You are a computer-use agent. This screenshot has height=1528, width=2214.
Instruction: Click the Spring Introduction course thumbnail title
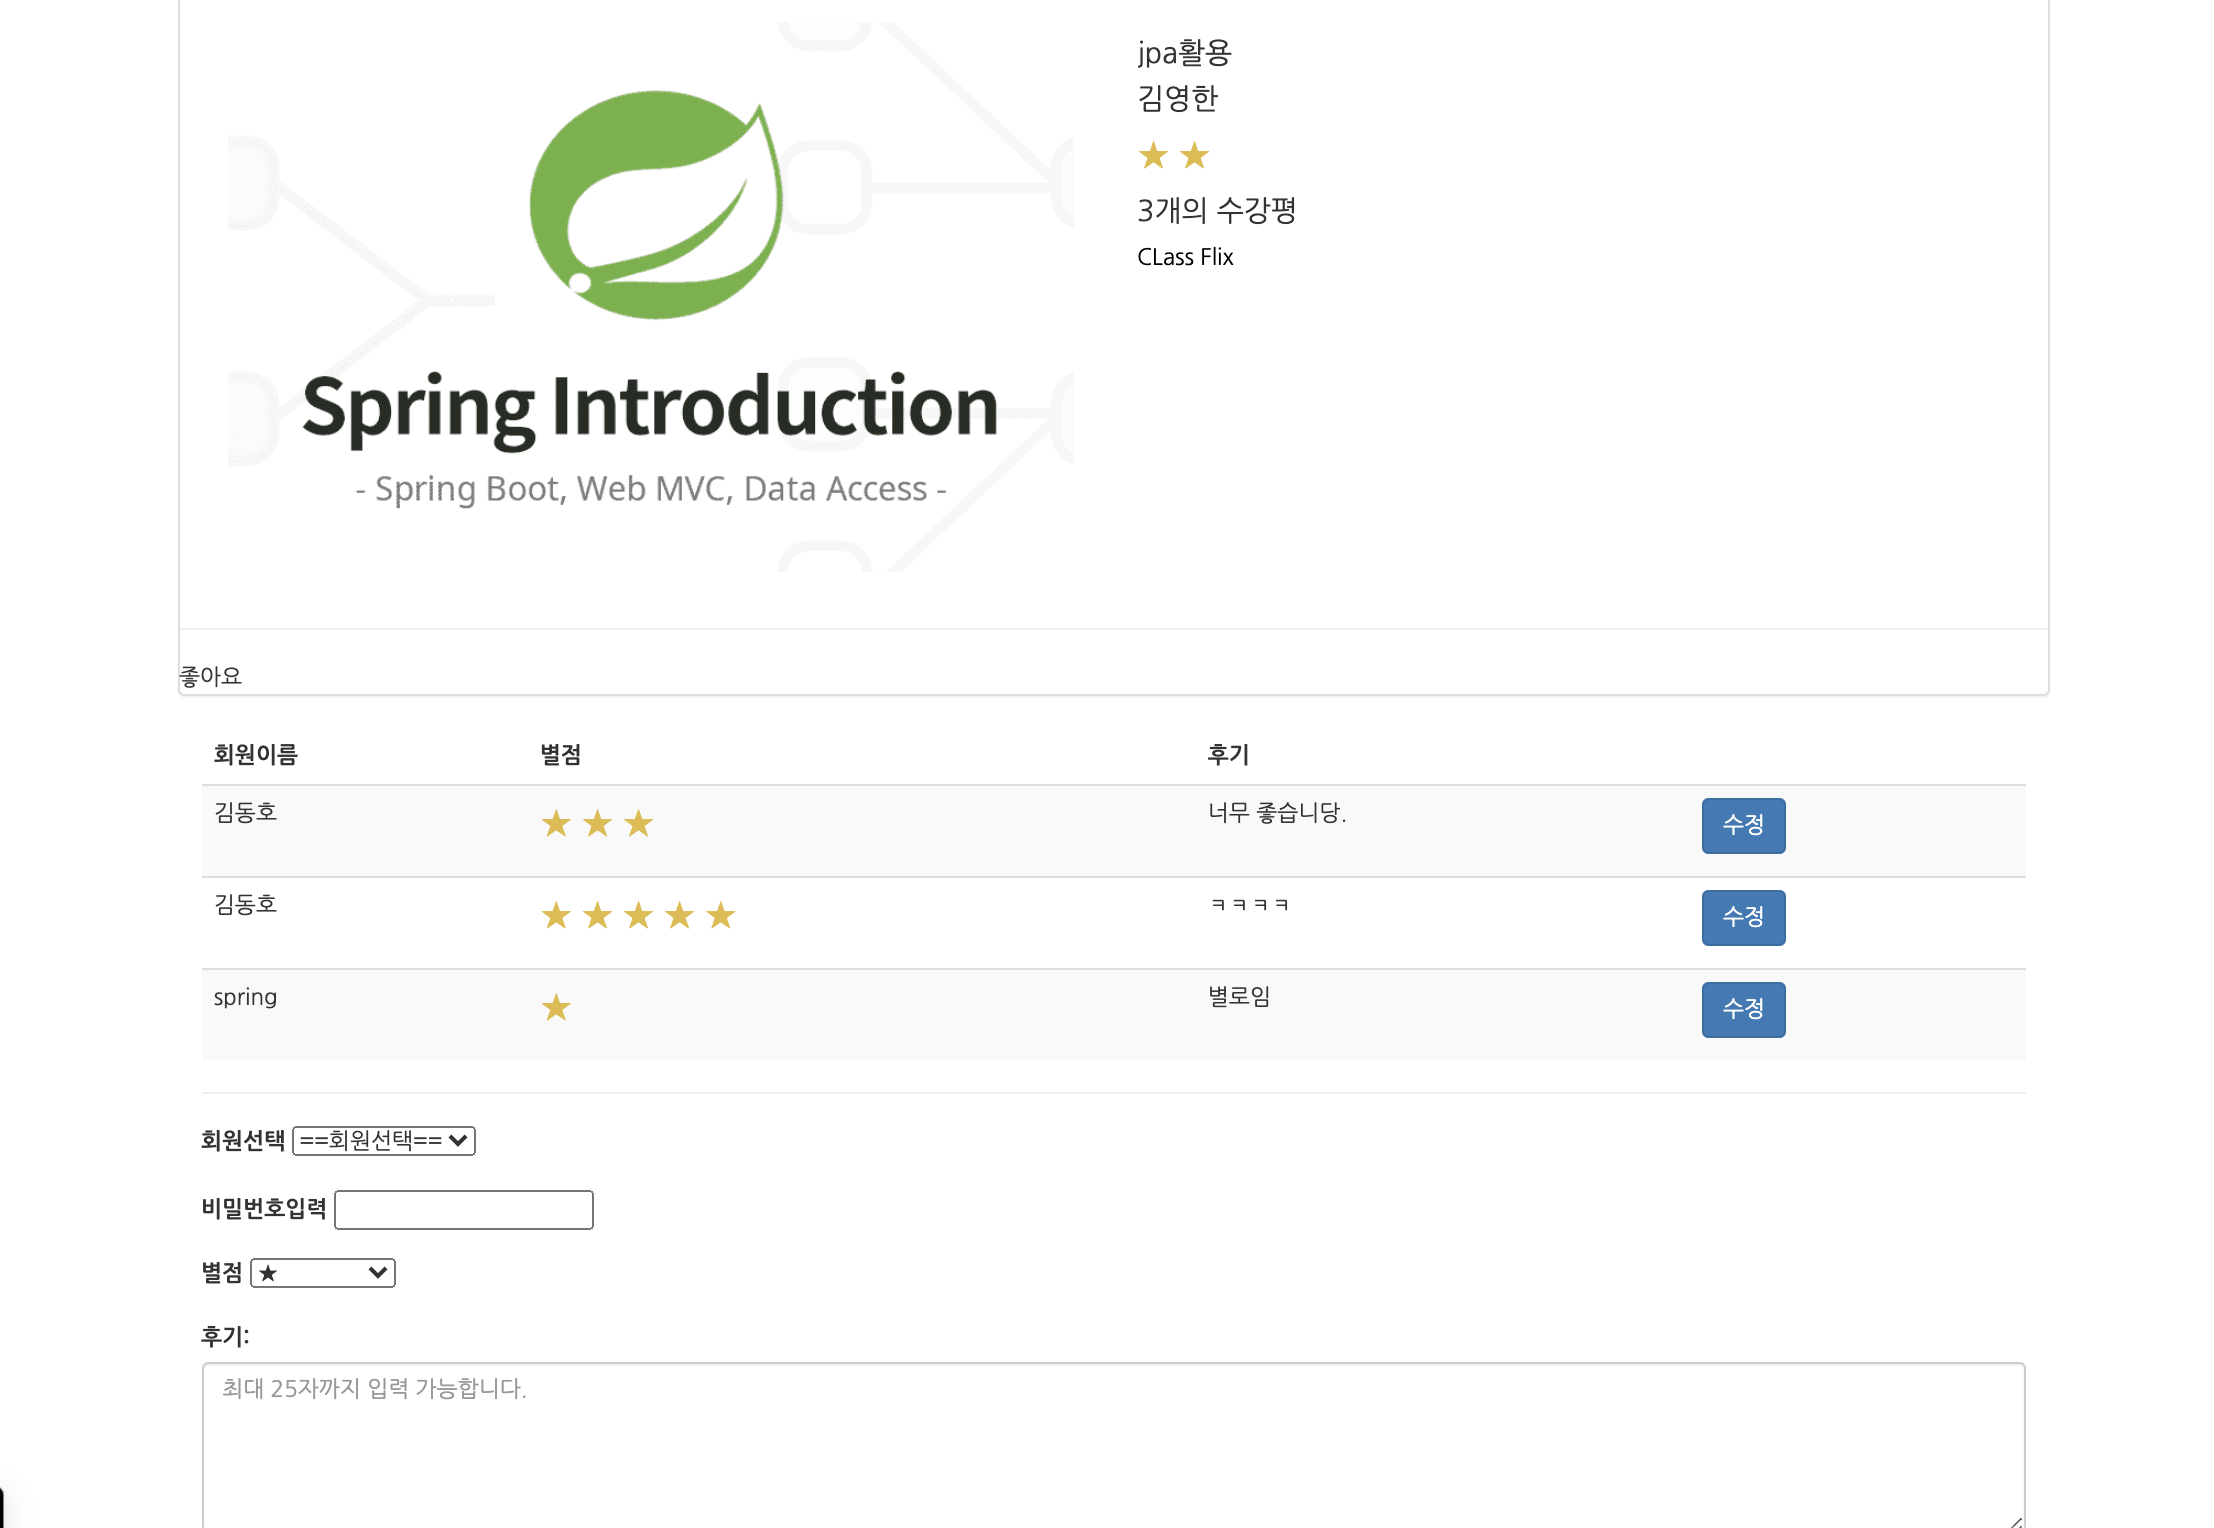650,407
